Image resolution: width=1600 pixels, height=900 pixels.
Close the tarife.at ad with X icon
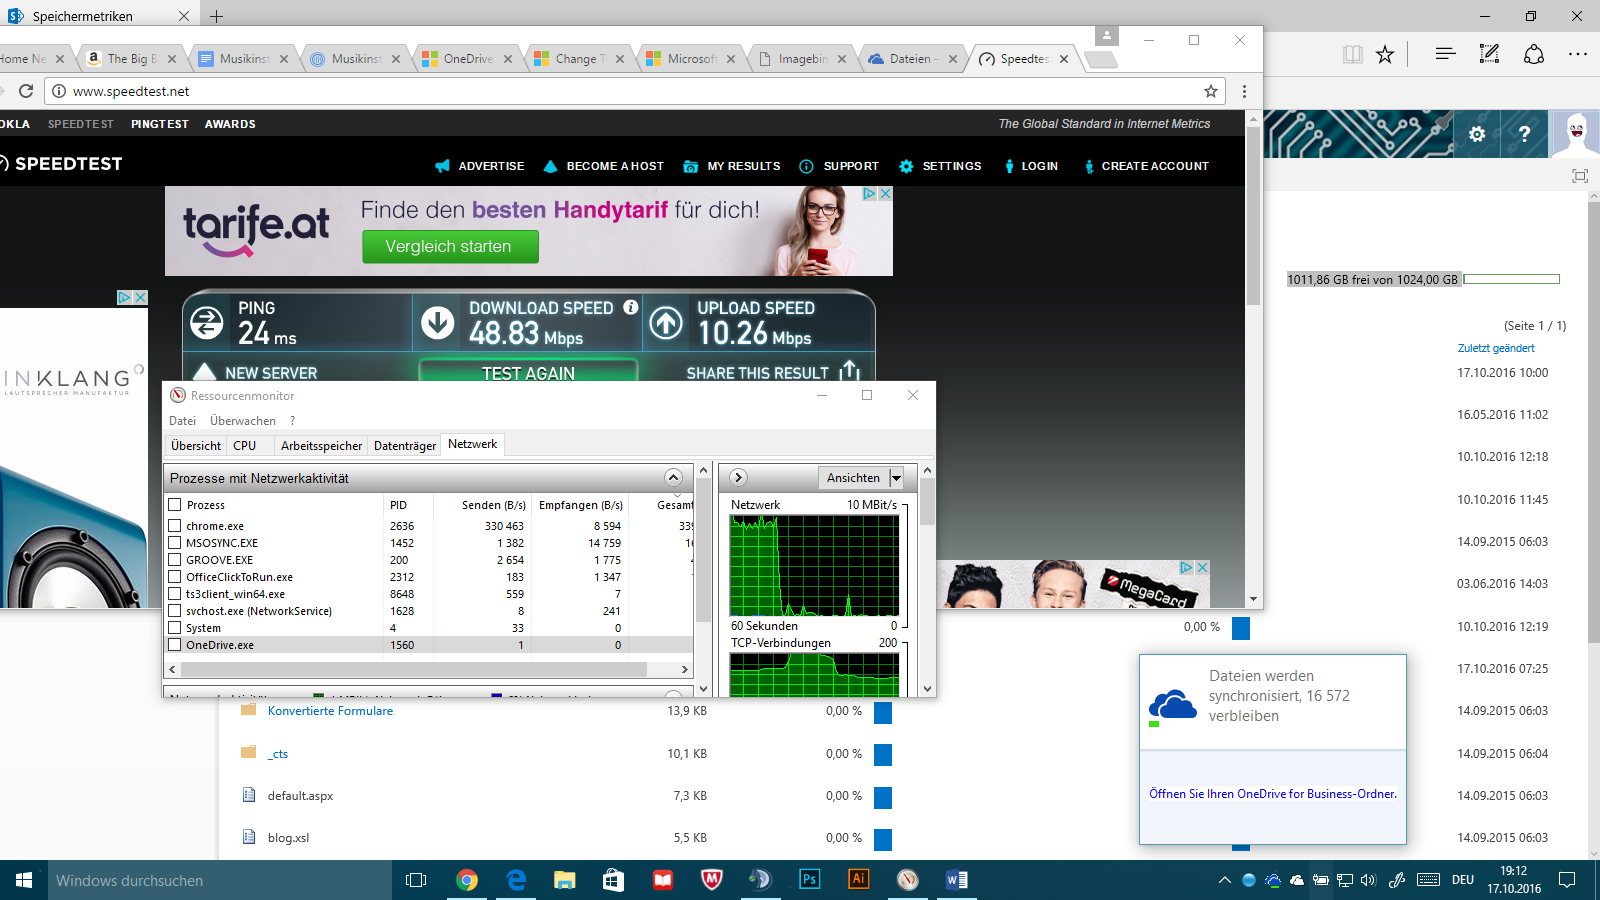tap(885, 194)
